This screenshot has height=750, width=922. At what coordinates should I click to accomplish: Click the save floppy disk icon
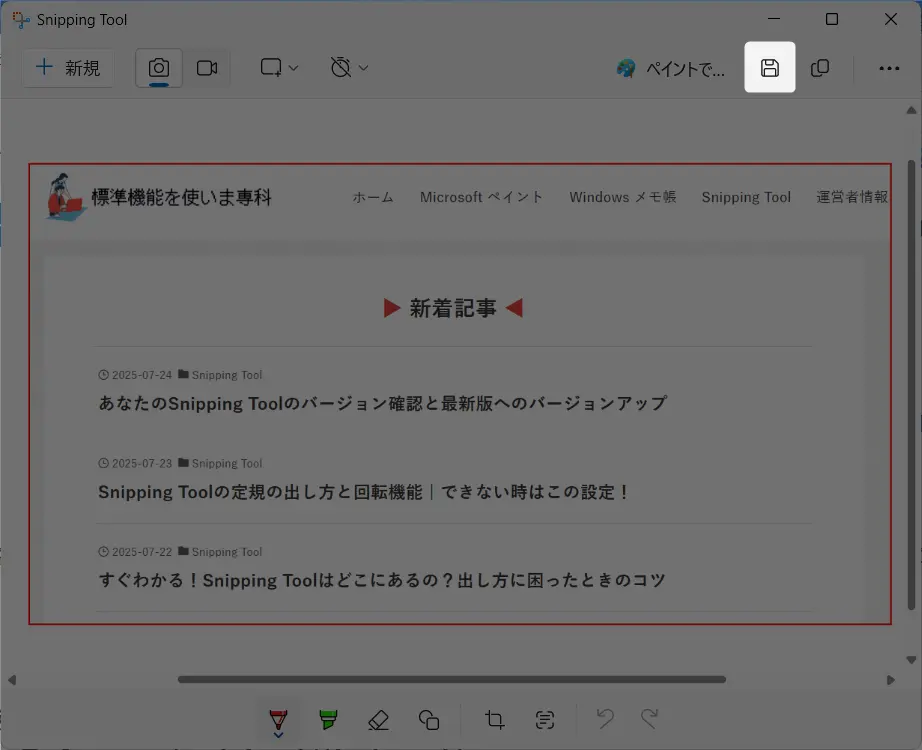point(770,68)
